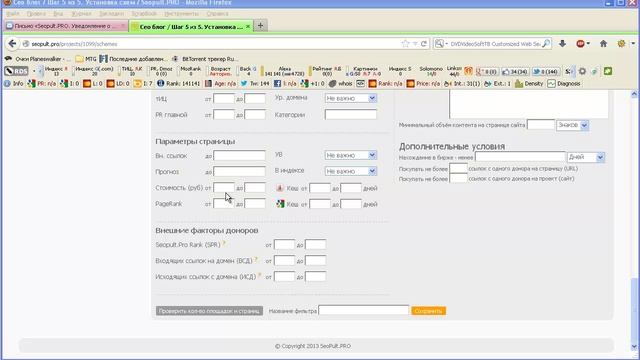This screenshot has height=360, width=640.
Task: Click the grey check donors count button
Action: [209, 311]
